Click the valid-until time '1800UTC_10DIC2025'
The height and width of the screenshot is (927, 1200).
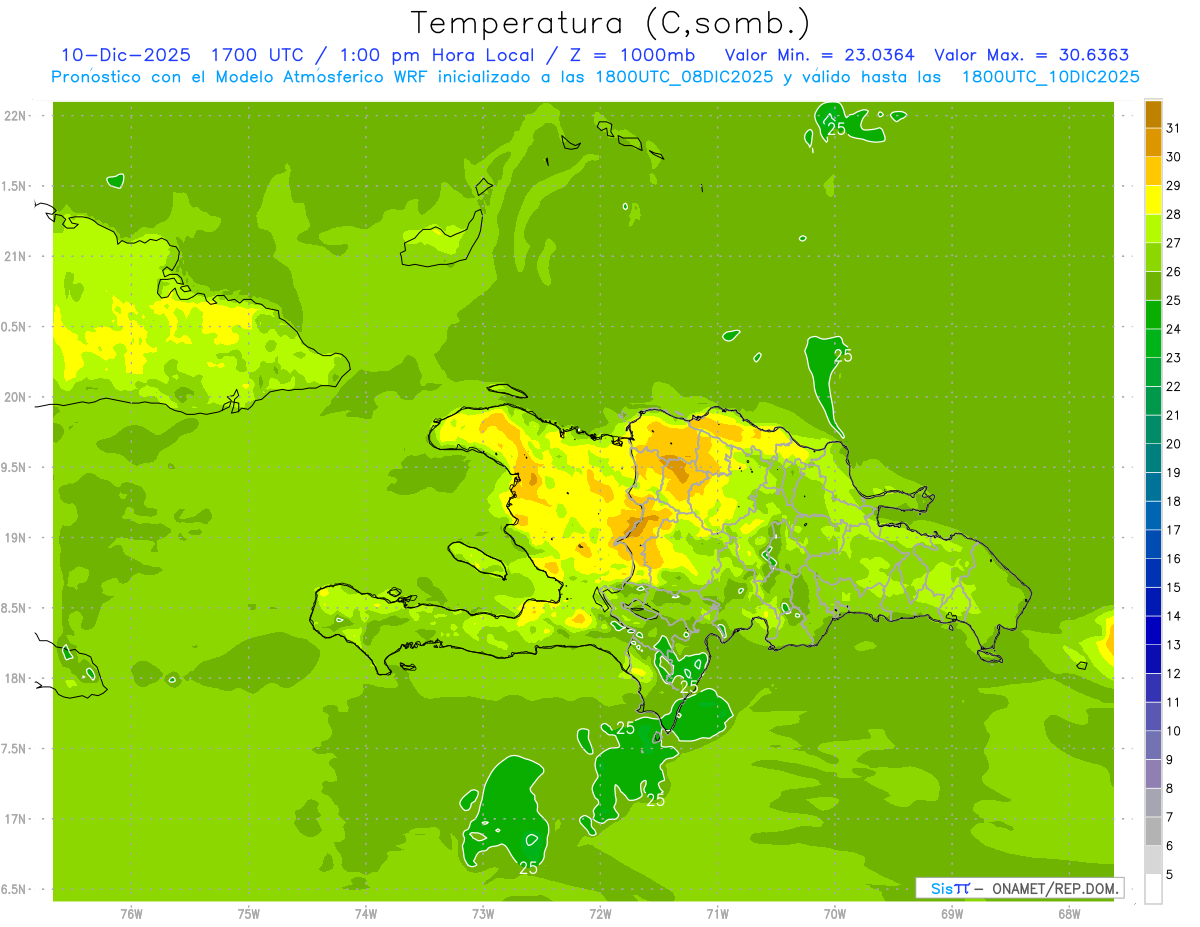(1051, 77)
